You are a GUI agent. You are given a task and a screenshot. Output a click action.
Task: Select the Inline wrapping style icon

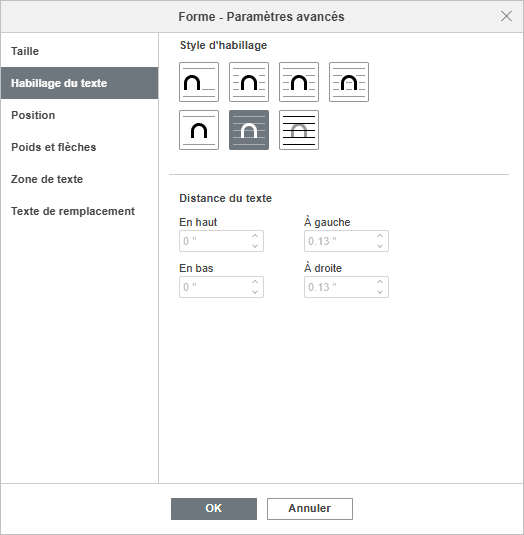point(199,82)
